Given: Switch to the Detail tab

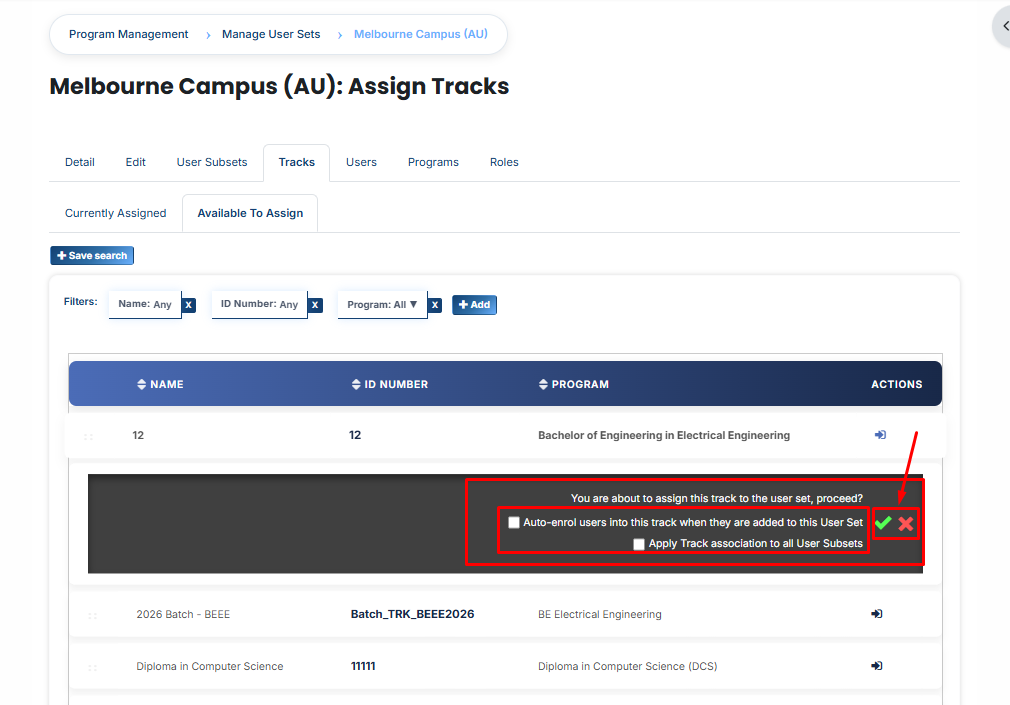Looking at the screenshot, I should (x=80, y=162).
